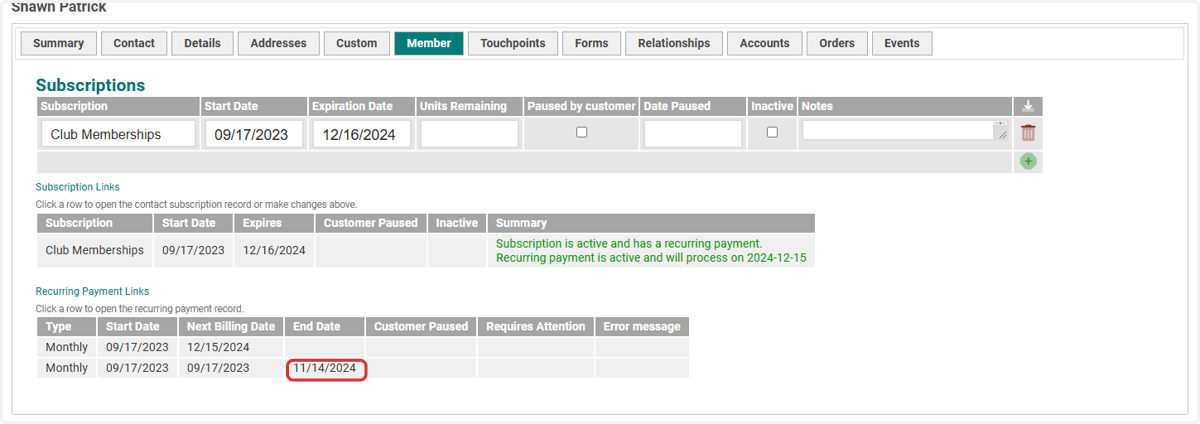Open the Details tab
Viewport: 1200px width, 424px height.
(x=202, y=43)
